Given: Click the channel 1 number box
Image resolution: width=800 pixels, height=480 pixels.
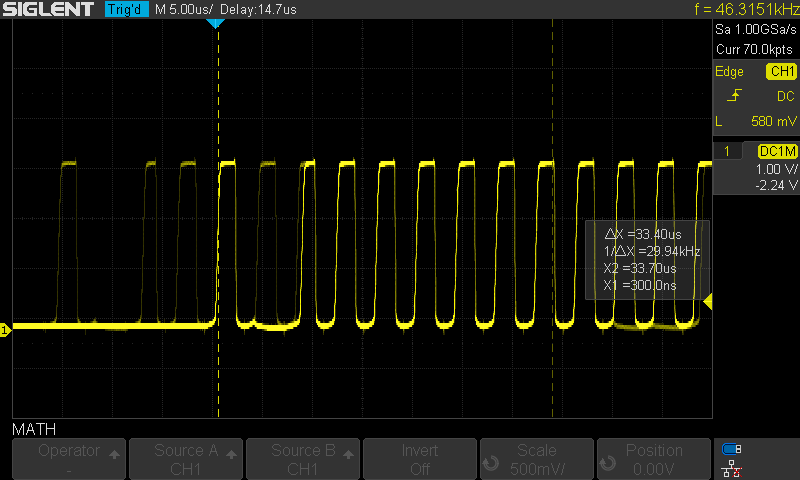Looking at the screenshot, I should (727, 151).
